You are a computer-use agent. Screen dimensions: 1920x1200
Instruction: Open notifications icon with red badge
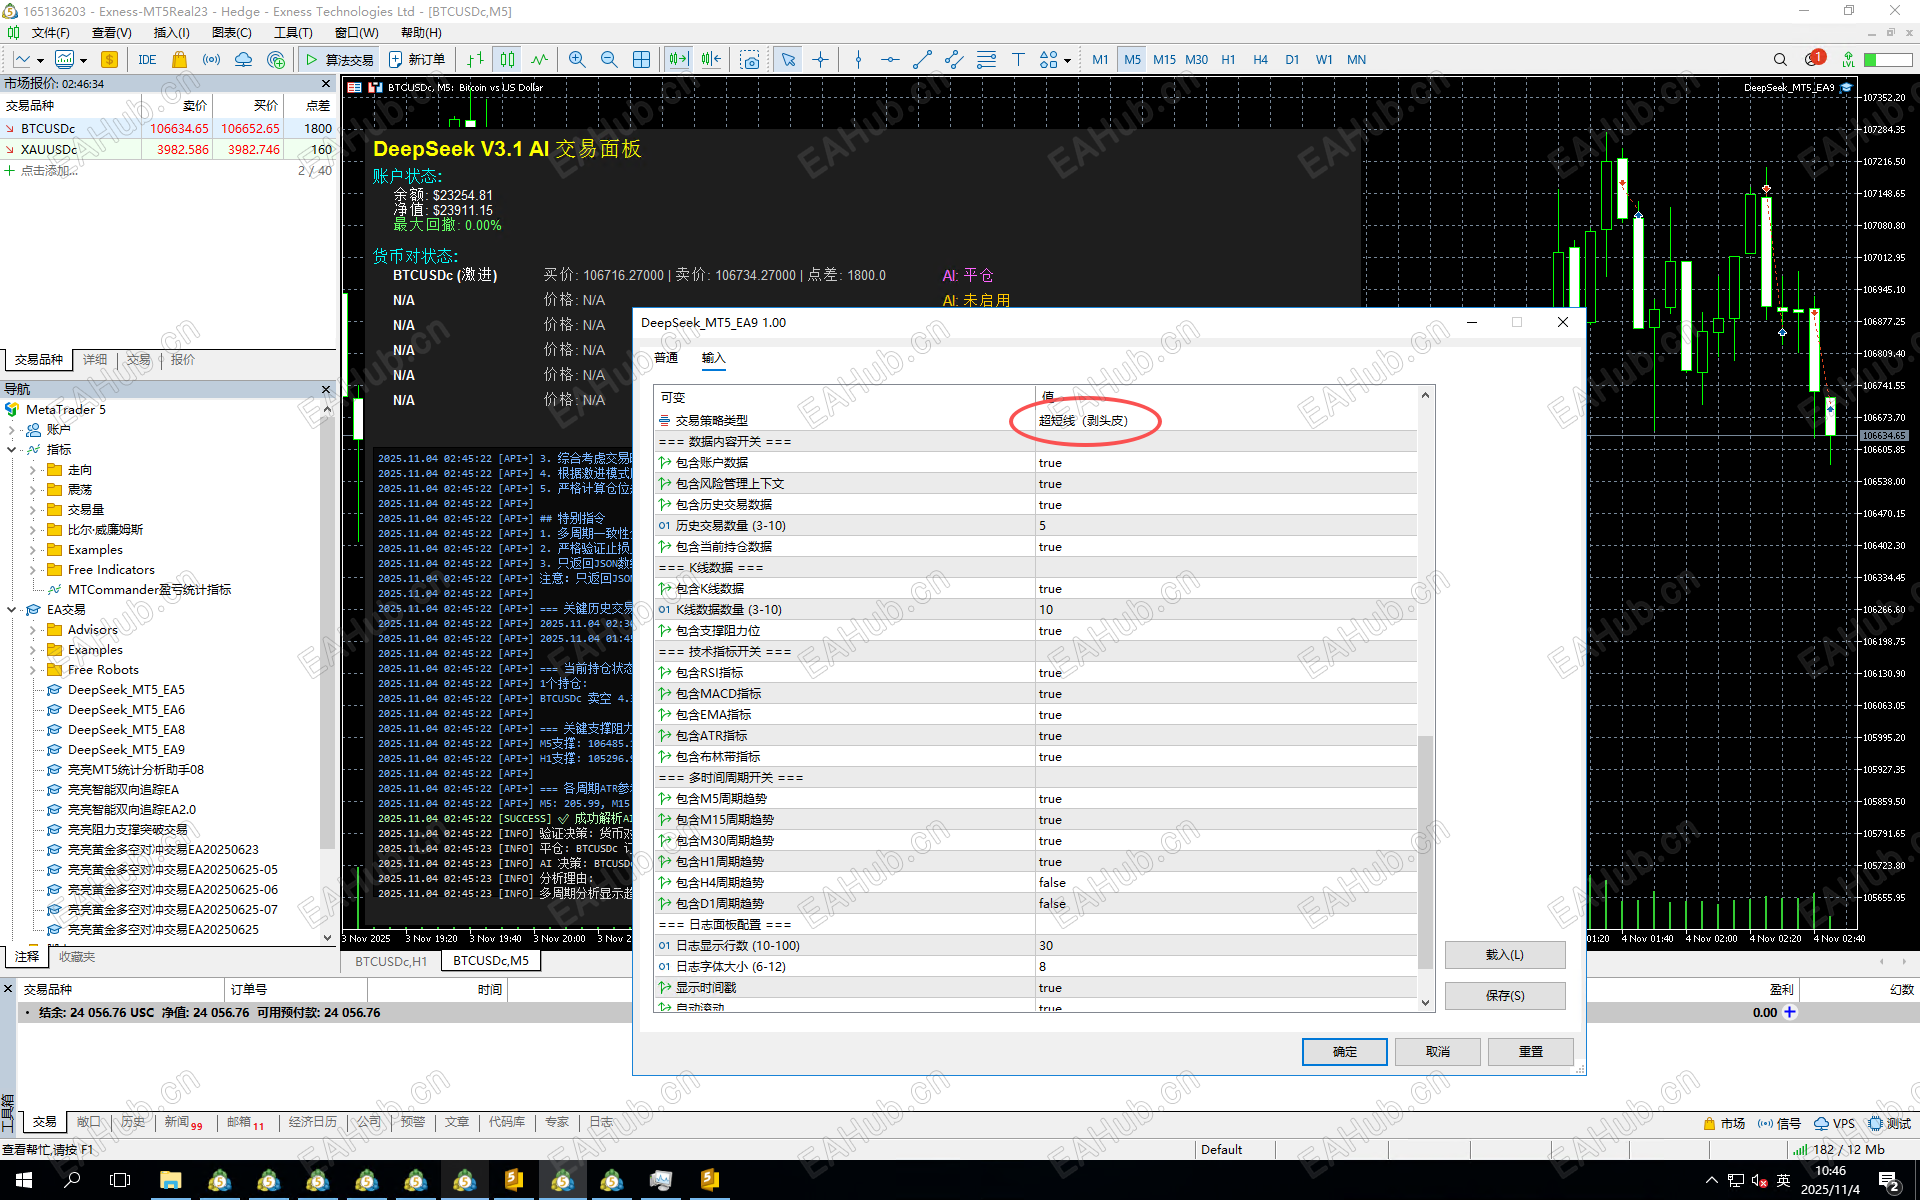pyautogui.click(x=1815, y=59)
